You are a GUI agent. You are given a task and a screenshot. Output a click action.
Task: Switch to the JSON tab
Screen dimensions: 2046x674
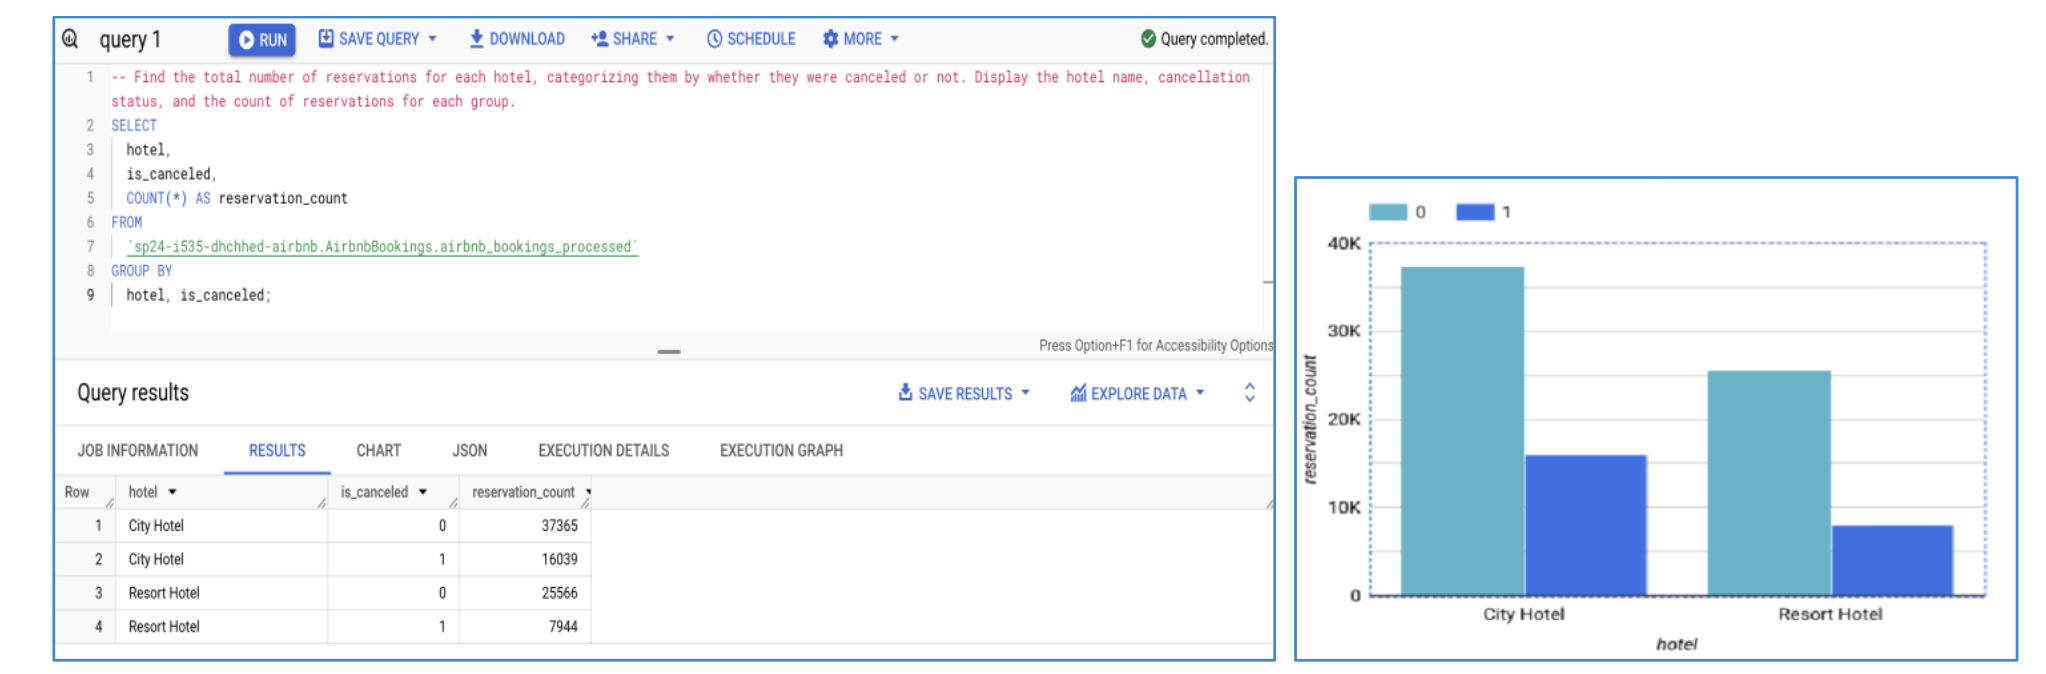click(x=470, y=451)
